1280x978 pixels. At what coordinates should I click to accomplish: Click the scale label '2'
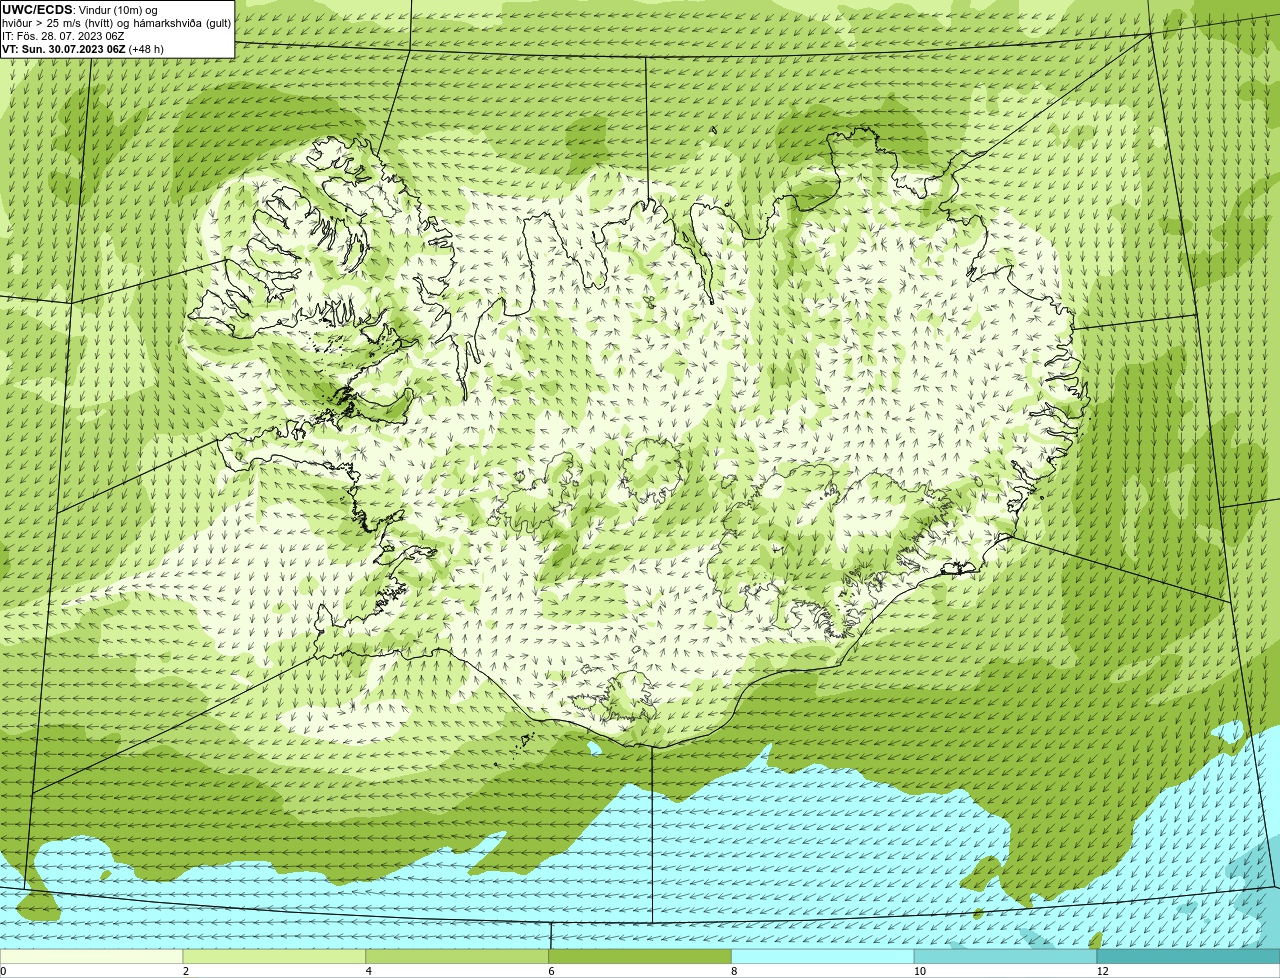pyautogui.click(x=186, y=971)
